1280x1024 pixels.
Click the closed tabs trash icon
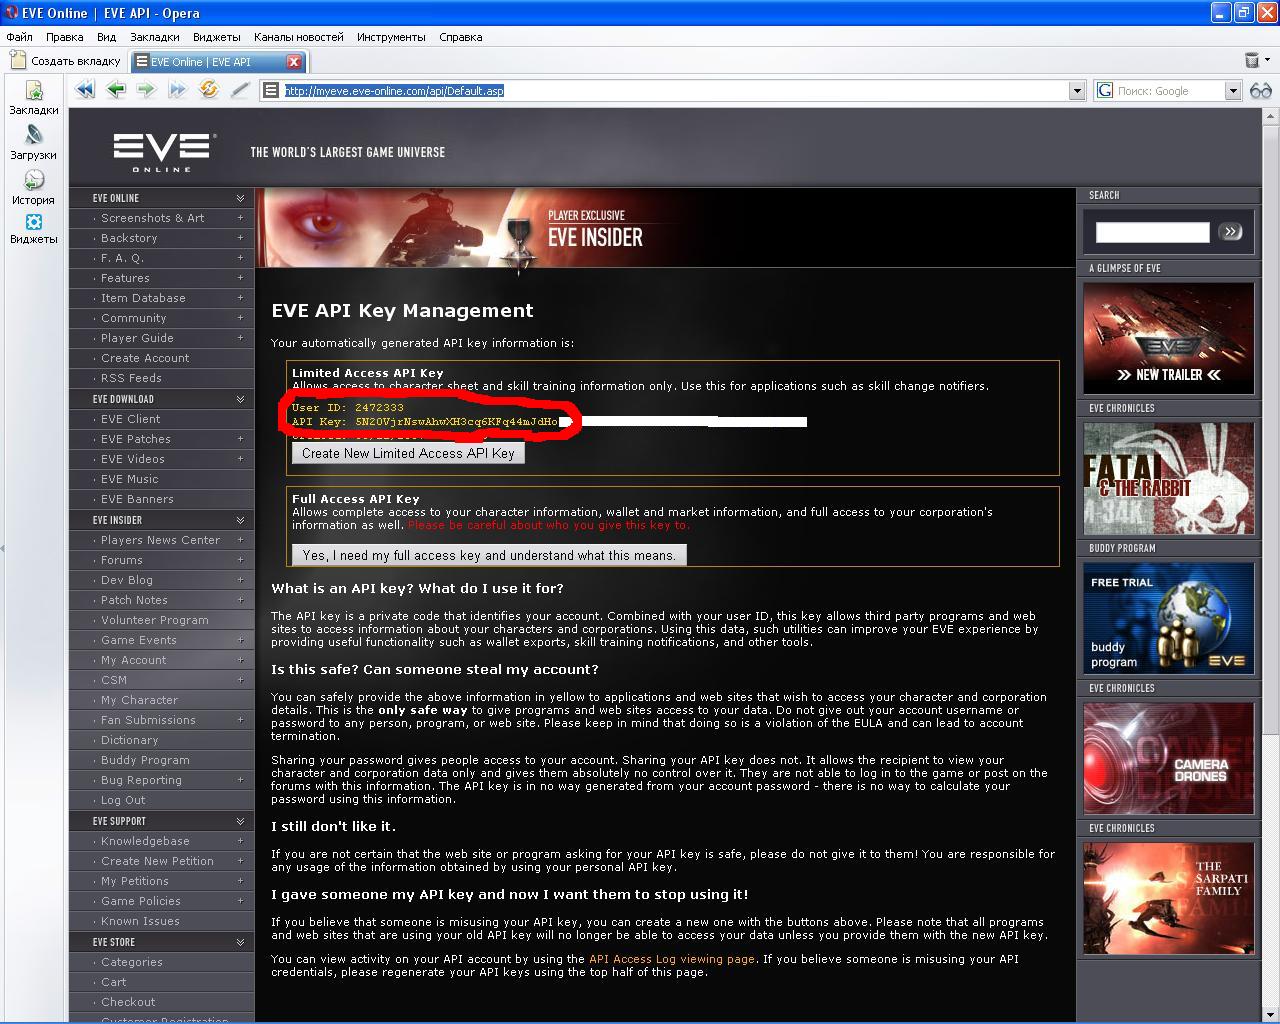[x=1251, y=61]
